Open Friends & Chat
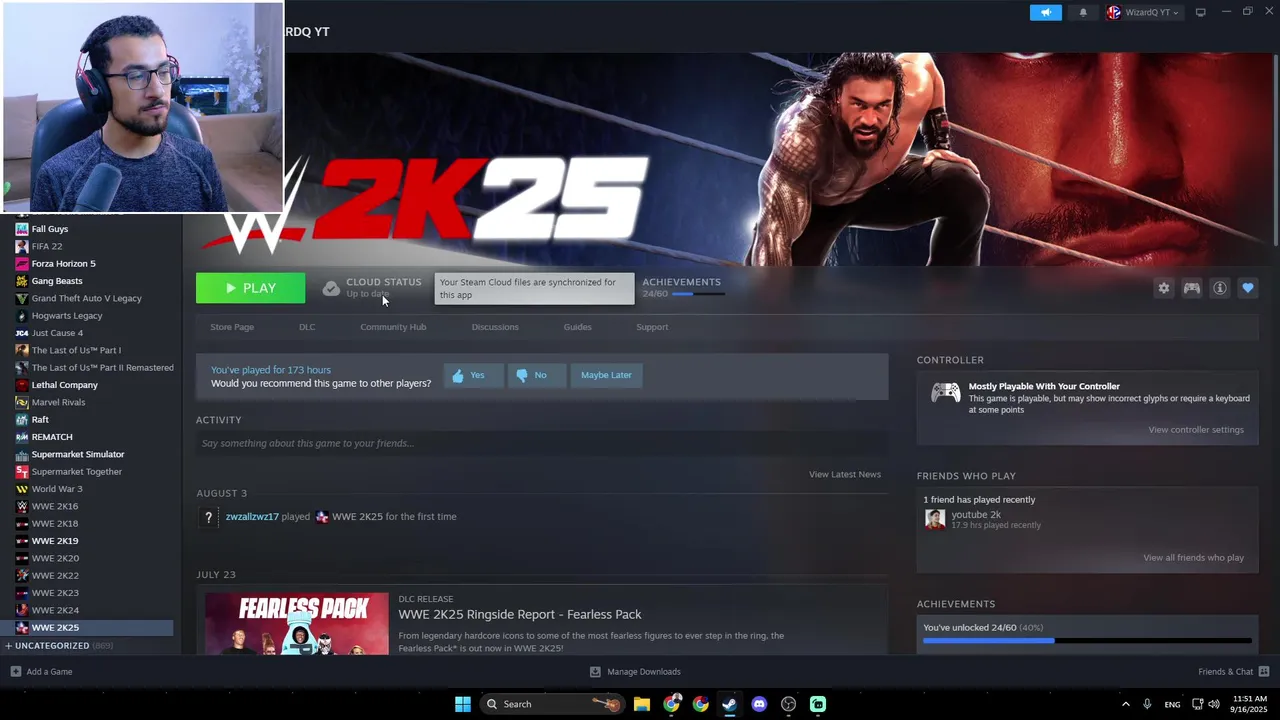The image size is (1280, 720). pyautogui.click(x=1233, y=672)
